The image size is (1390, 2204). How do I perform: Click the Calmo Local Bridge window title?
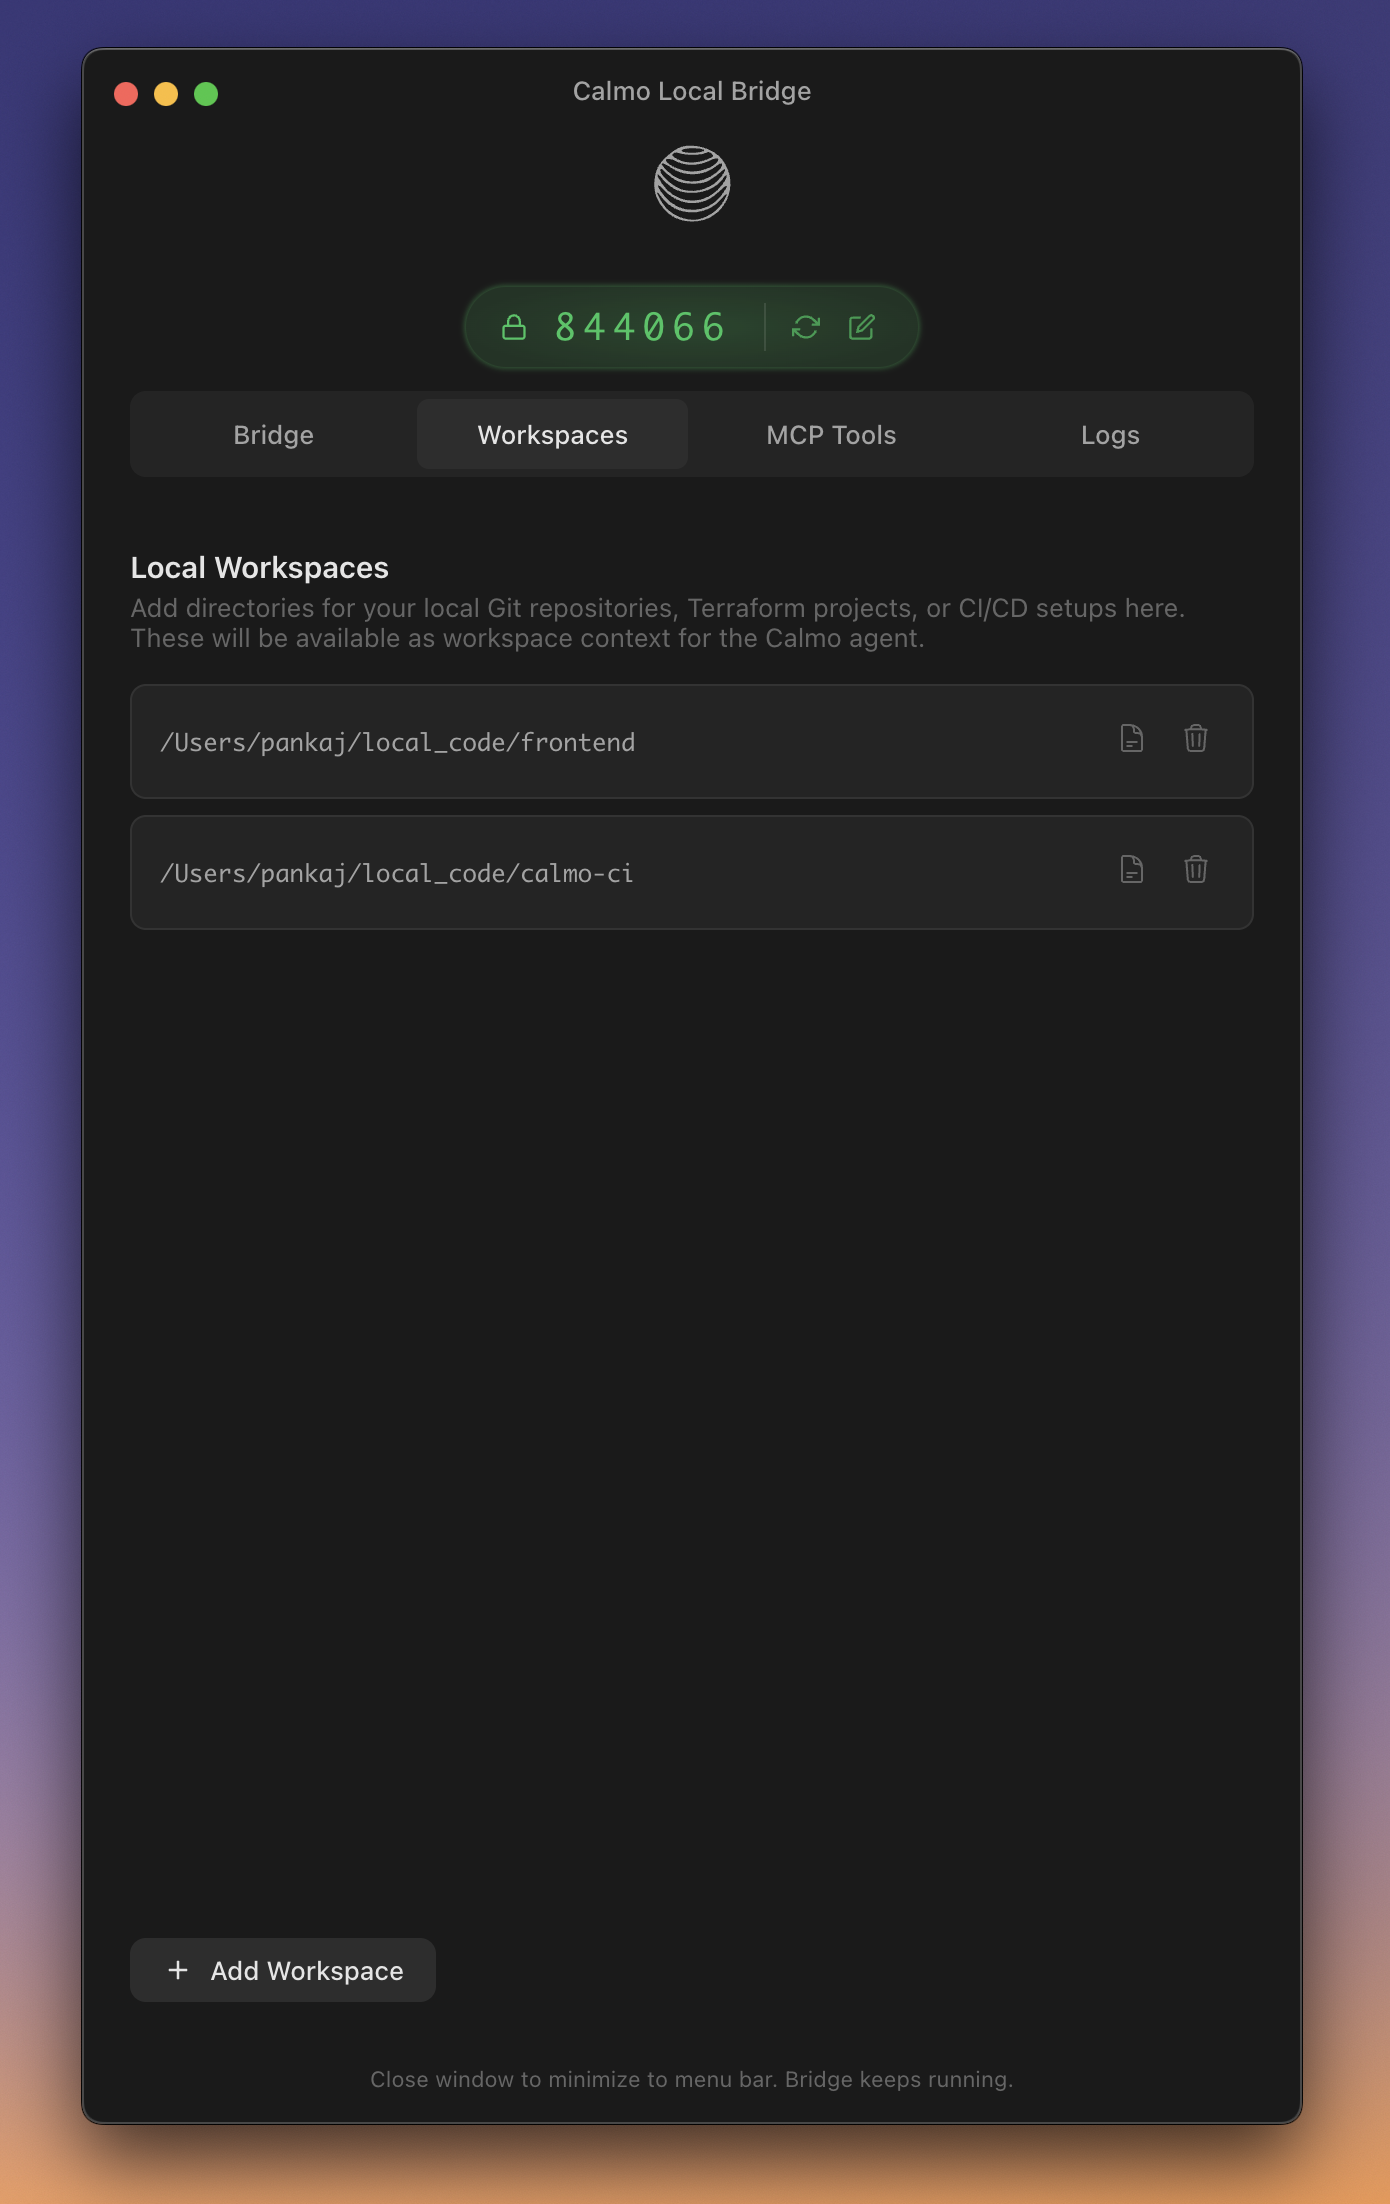point(692,91)
